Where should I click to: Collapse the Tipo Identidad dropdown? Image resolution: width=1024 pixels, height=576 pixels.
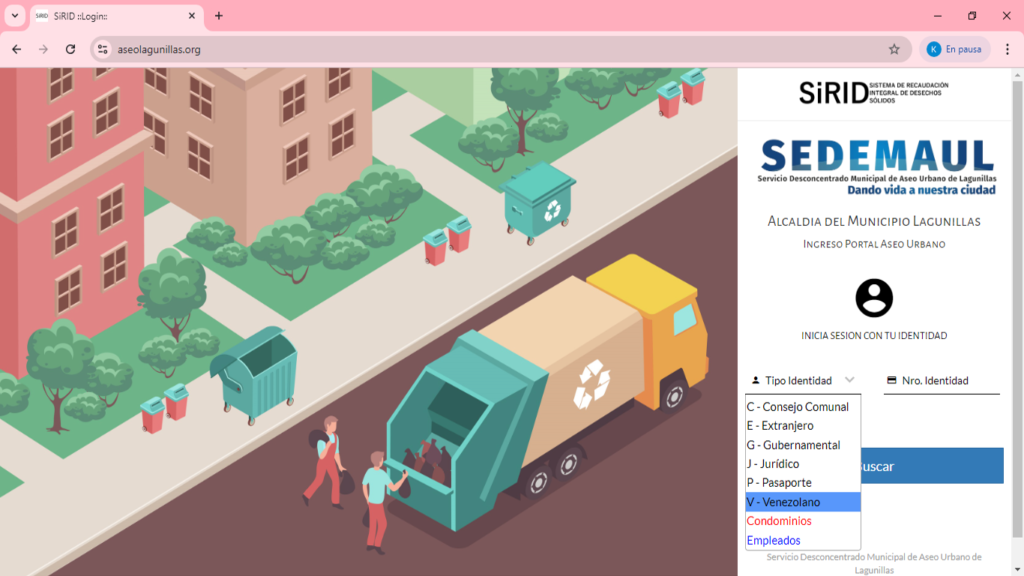click(803, 380)
